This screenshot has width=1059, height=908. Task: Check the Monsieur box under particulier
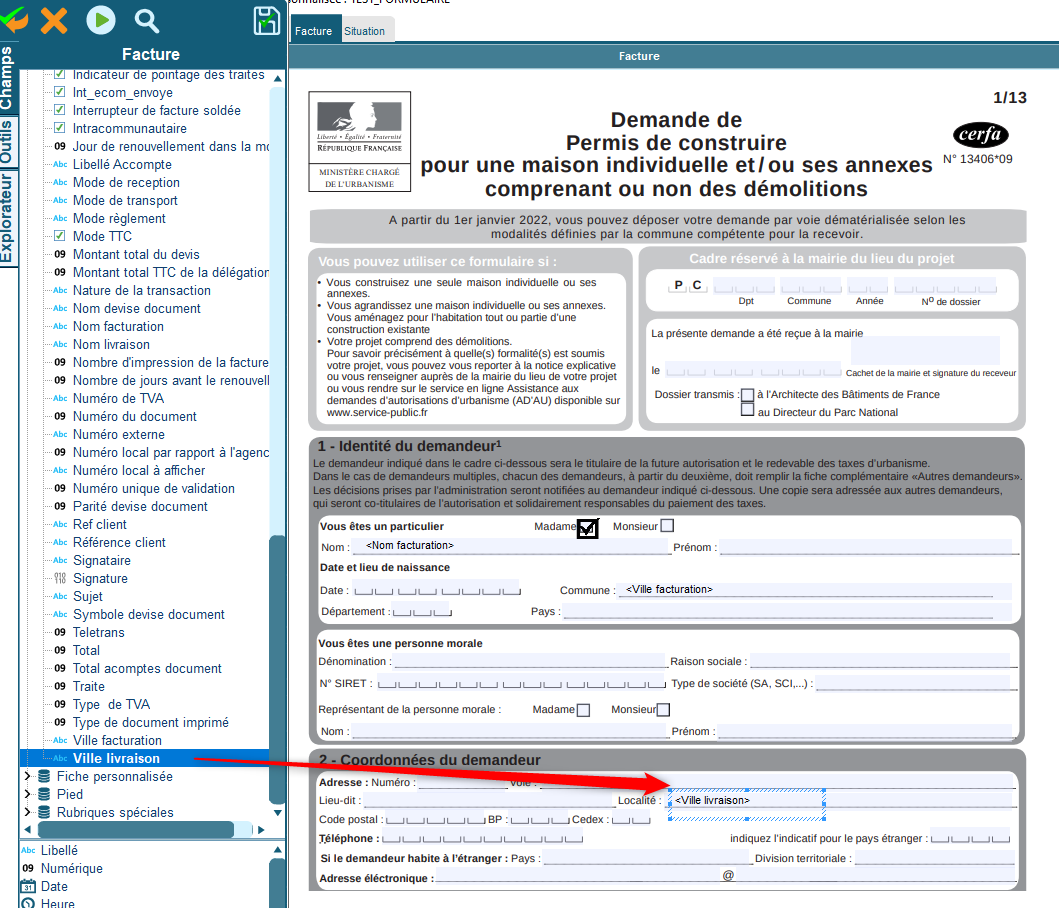pyautogui.click(x=667, y=525)
